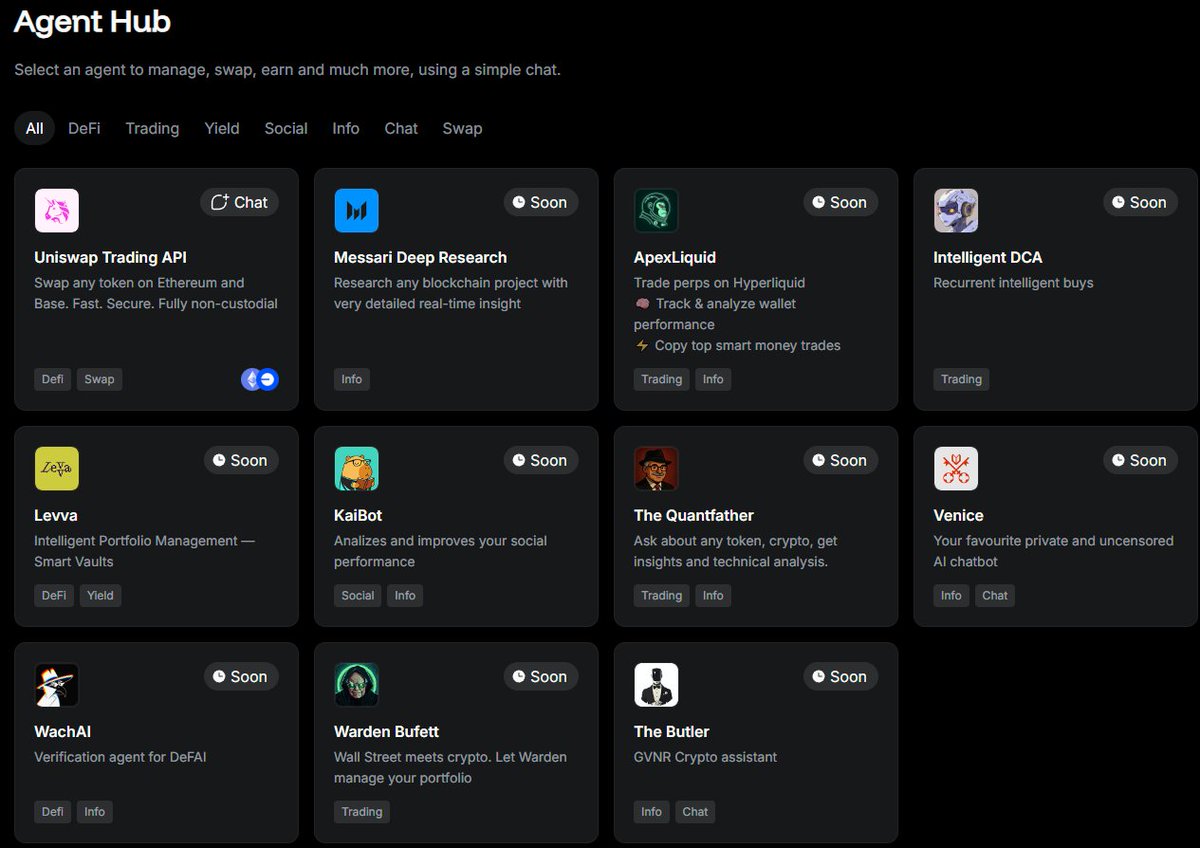The width and height of the screenshot is (1200, 848).
Task: Click the Soon badge on ApexLiquid card
Action: [x=840, y=202]
